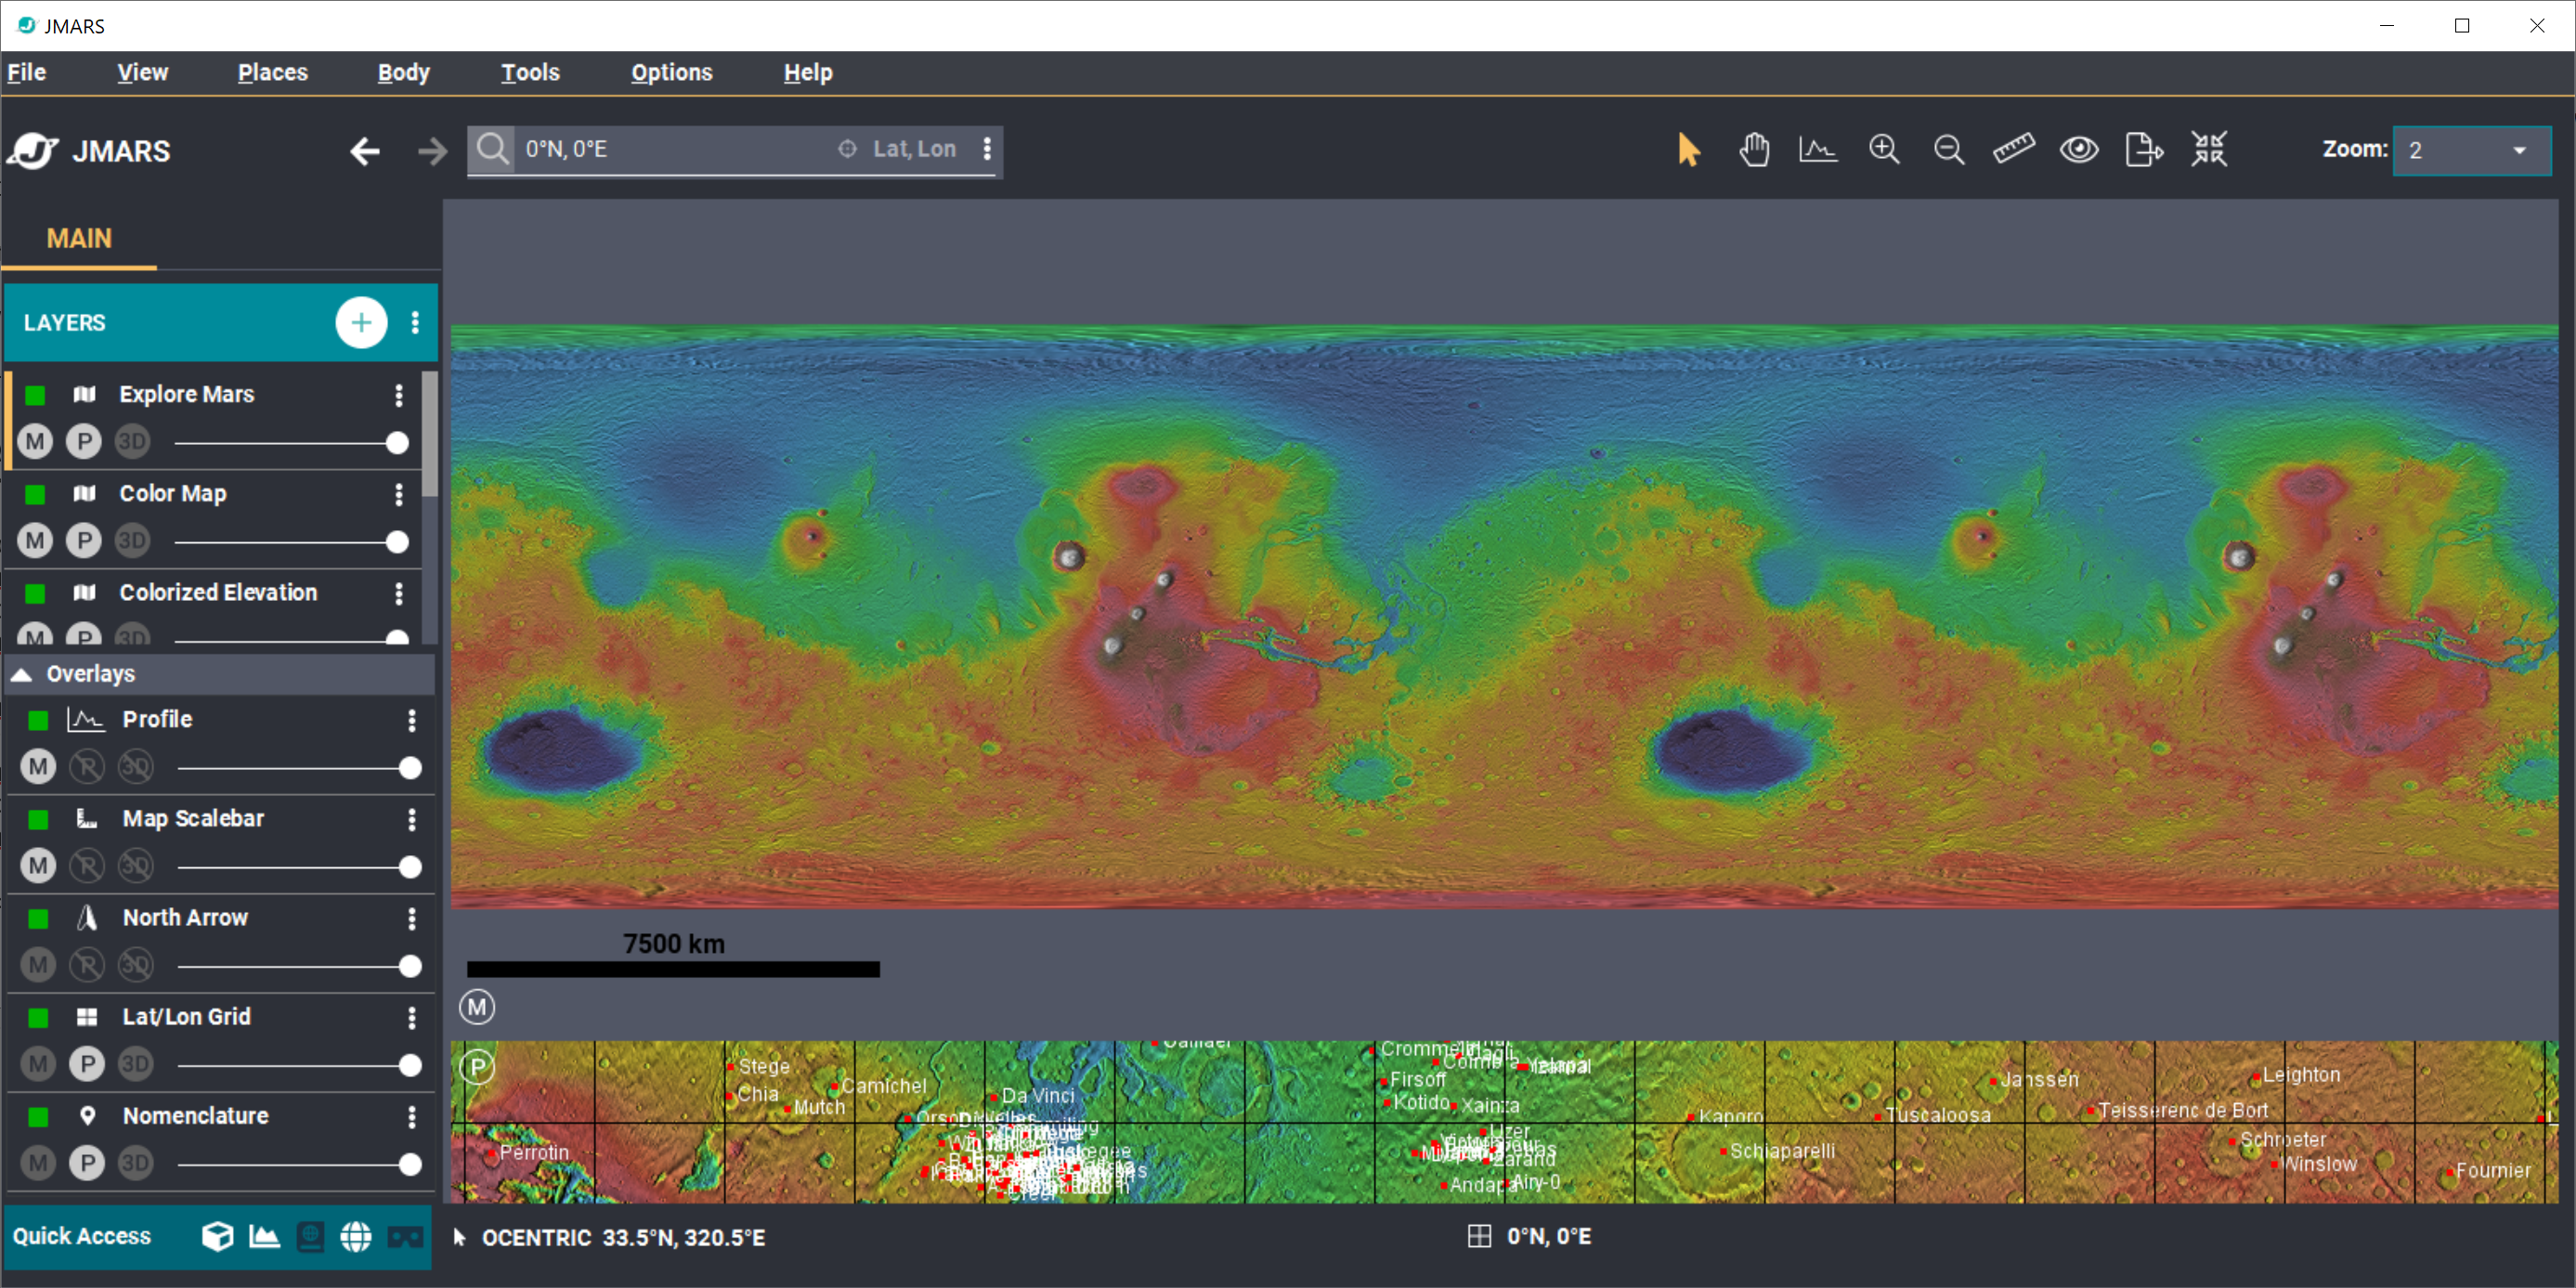Click the zoom out magnifier tool

point(1949,150)
